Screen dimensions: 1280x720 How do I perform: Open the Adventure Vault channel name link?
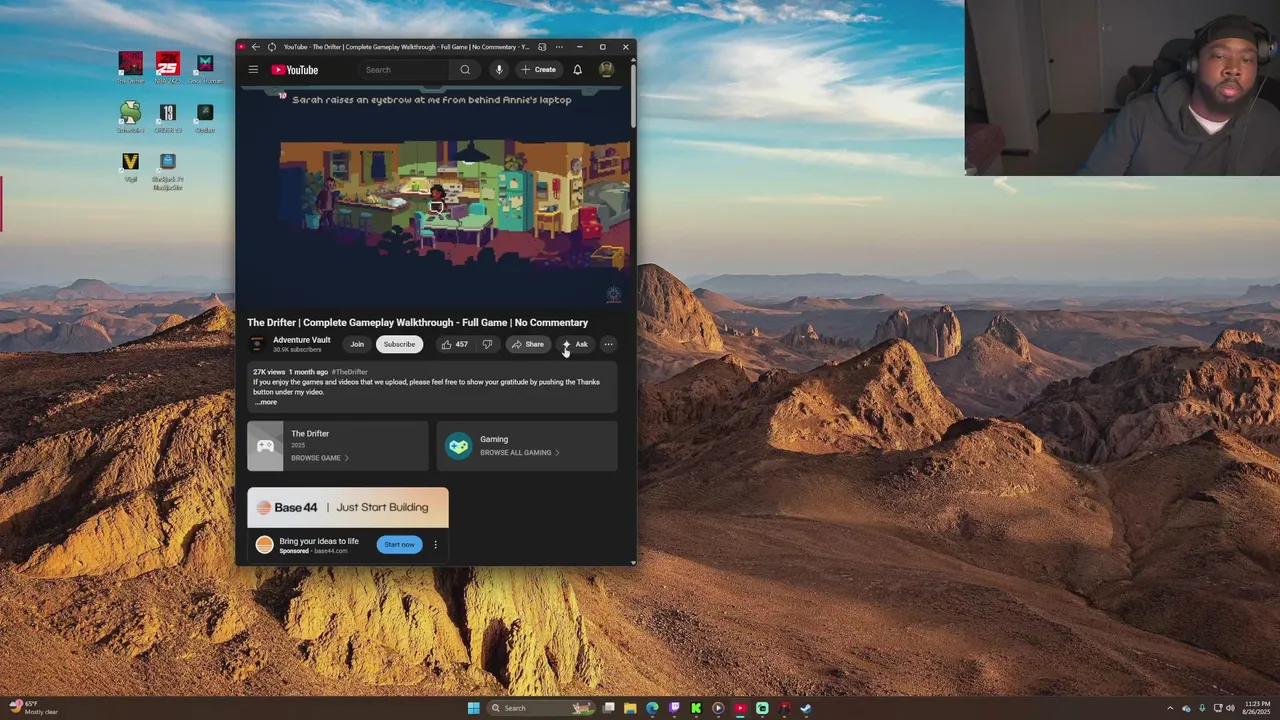click(301, 340)
